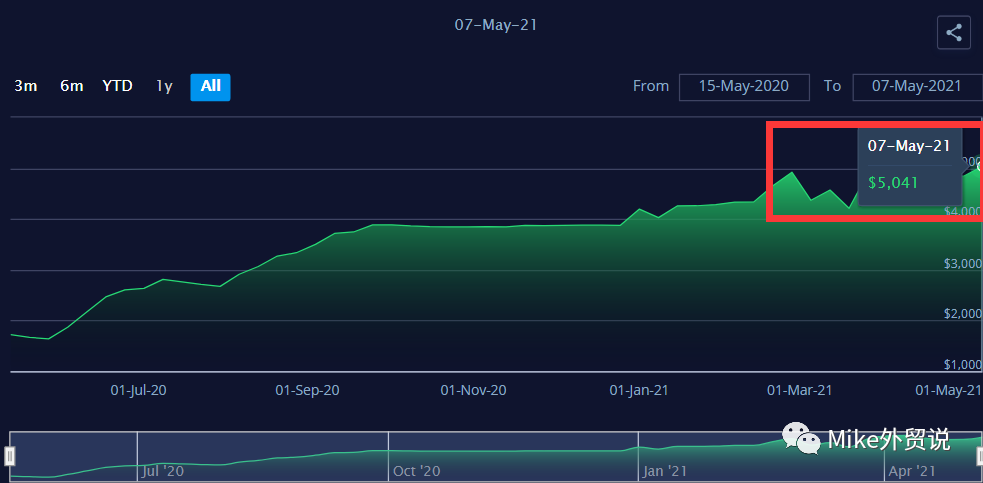Click the Jan '21 navigator label

tap(666, 470)
